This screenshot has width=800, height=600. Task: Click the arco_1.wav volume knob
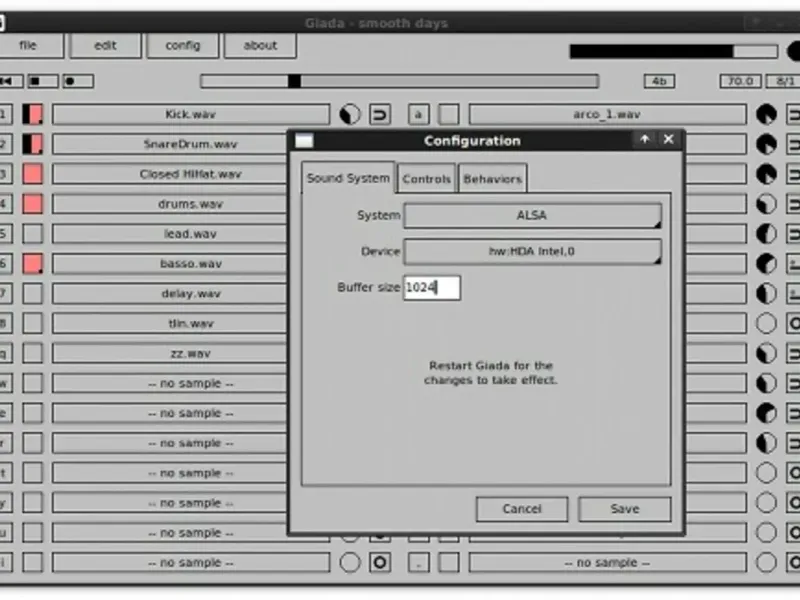point(766,114)
